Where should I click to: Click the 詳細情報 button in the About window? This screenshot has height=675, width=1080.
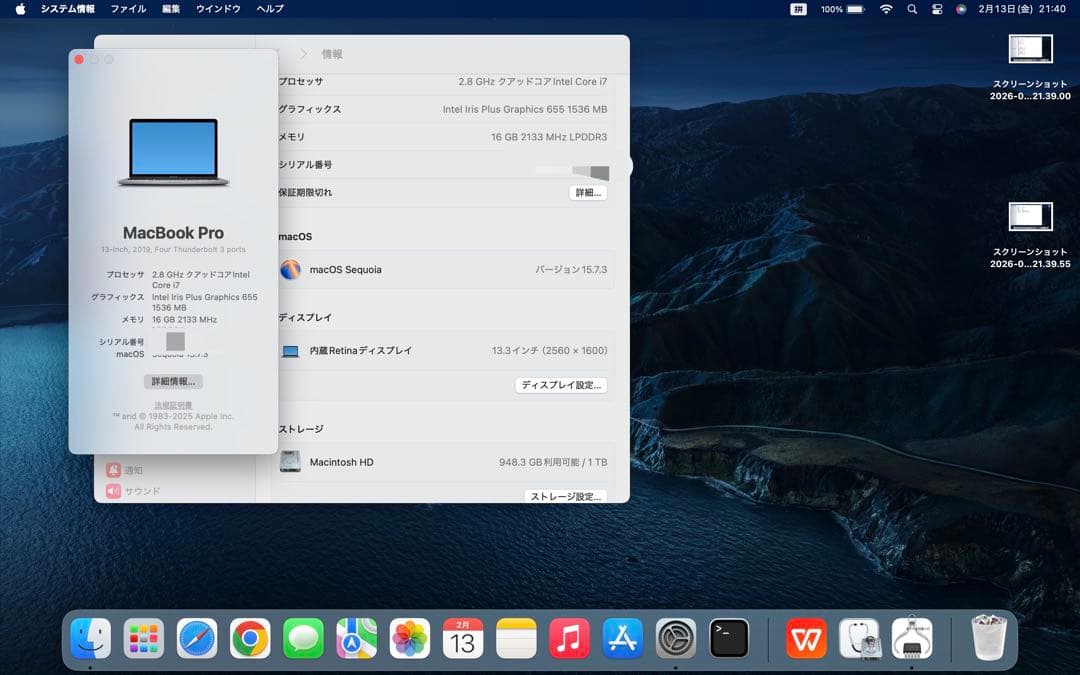(x=175, y=381)
